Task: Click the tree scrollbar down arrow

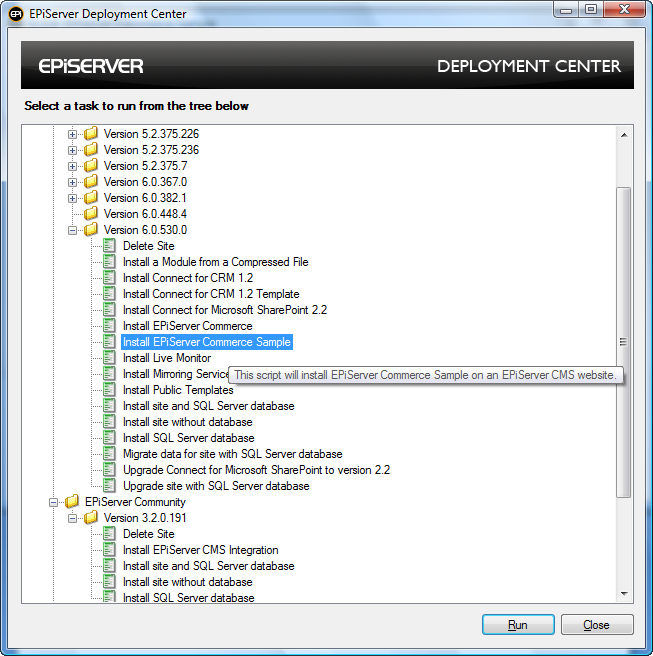Action: [625, 595]
